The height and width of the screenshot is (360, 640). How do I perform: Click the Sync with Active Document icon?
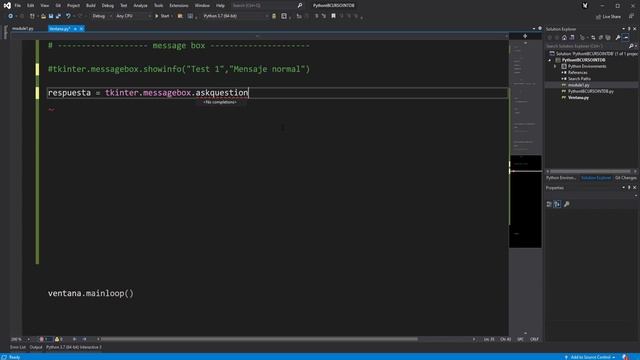point(593,38)
